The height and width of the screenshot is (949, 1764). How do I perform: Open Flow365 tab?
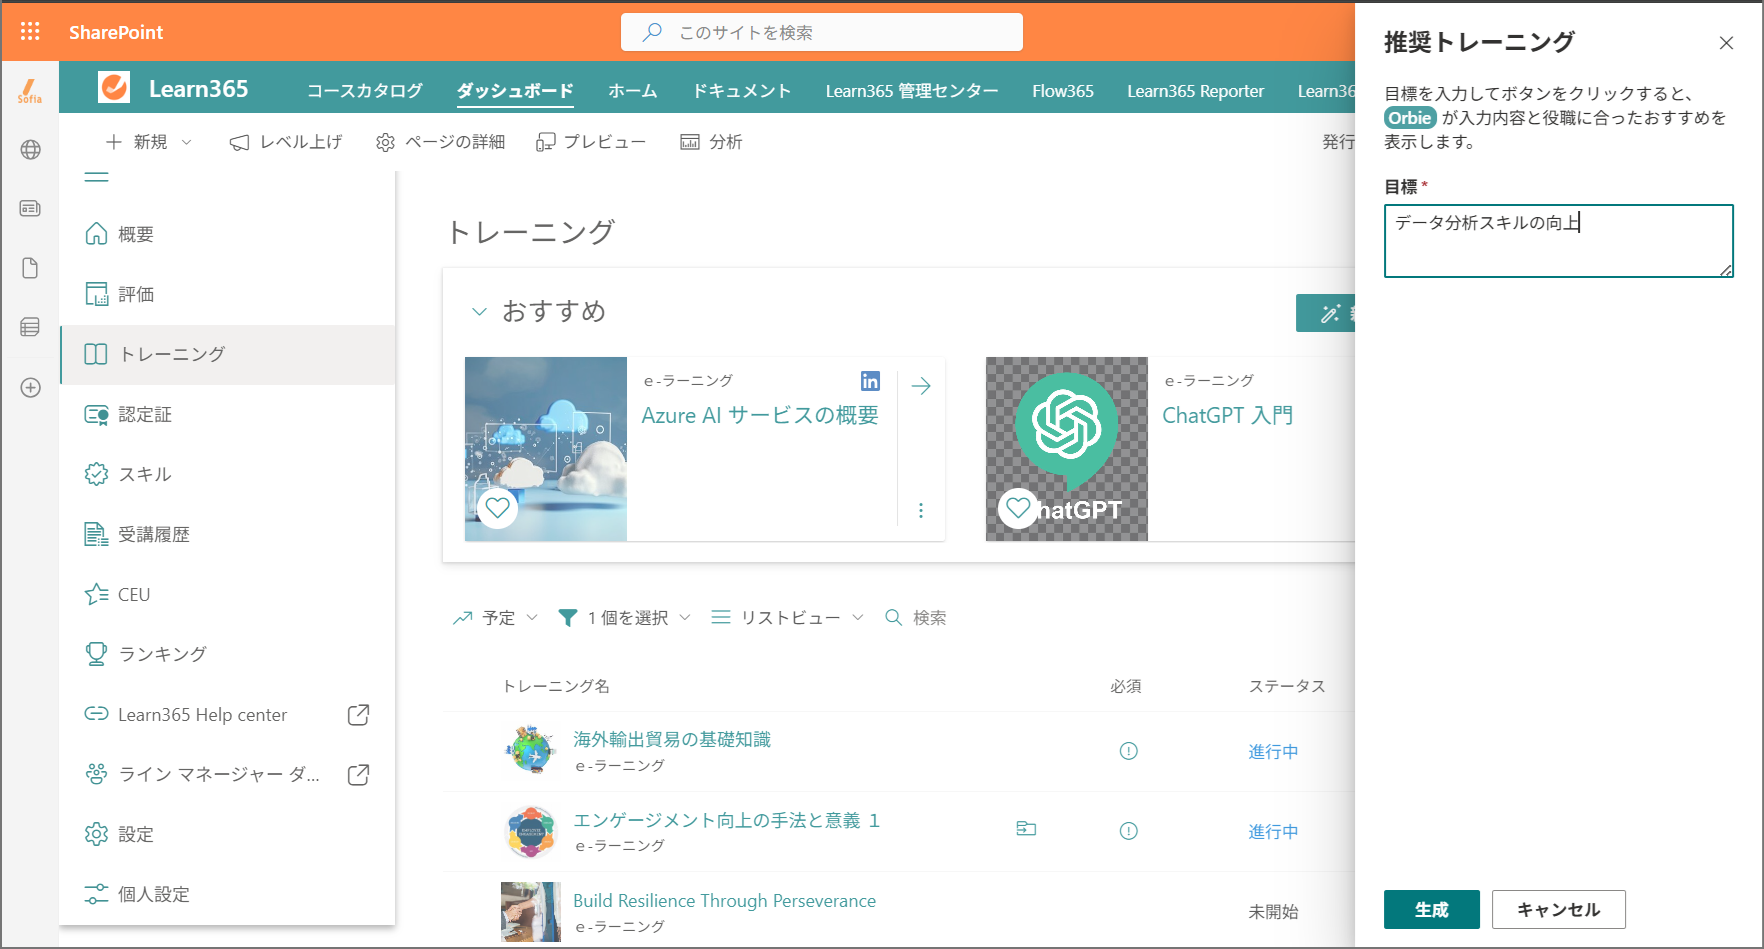(1063, 91)
